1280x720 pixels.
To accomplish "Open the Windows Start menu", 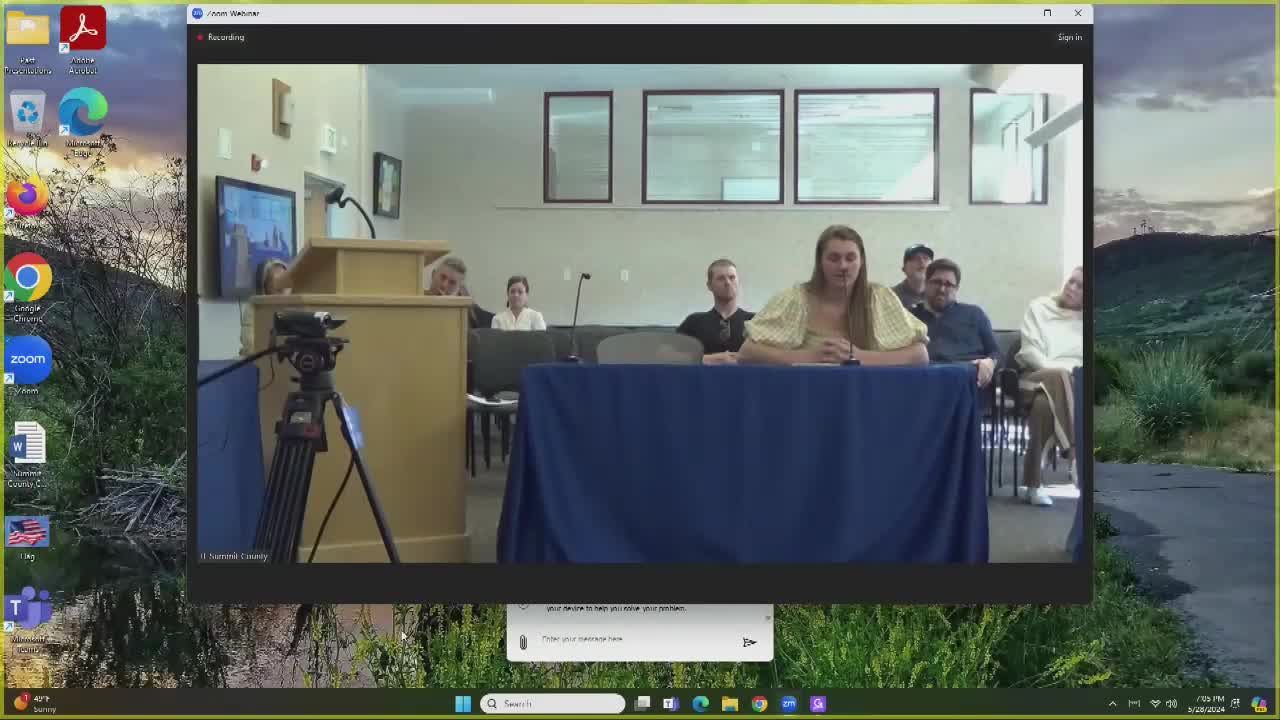I will [x=462, y=703].
